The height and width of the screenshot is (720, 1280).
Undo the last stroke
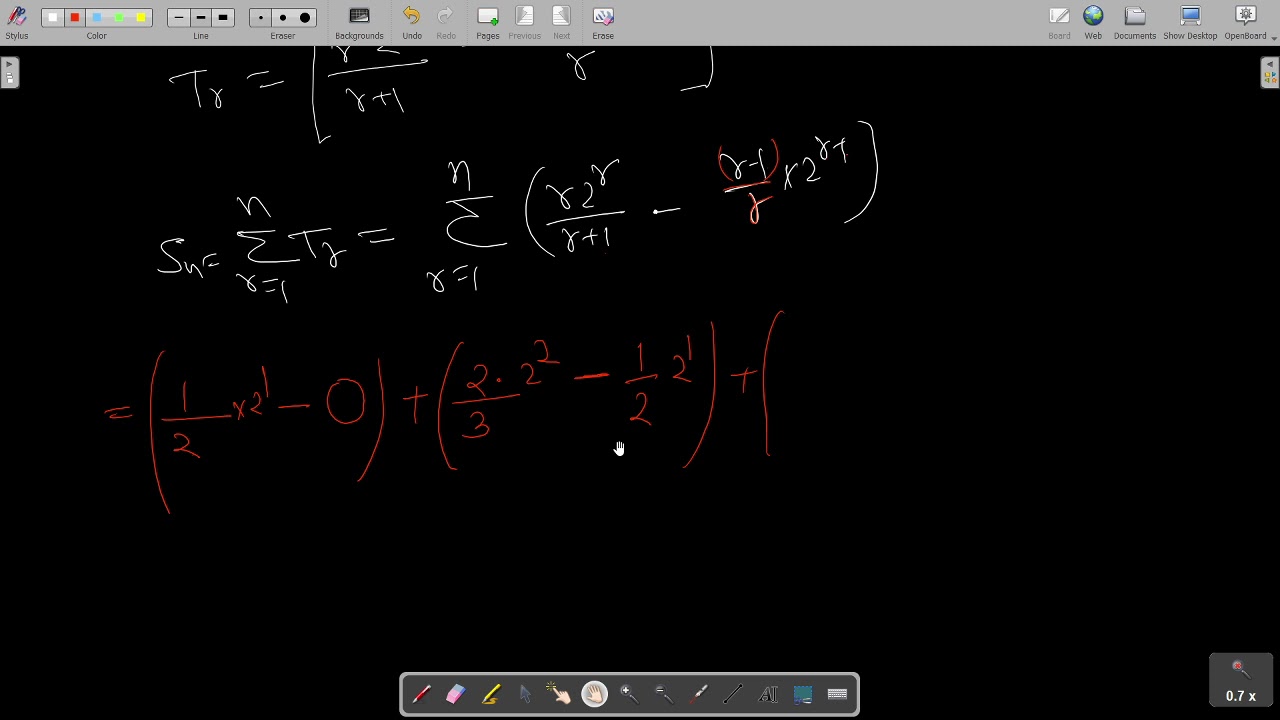411,23
